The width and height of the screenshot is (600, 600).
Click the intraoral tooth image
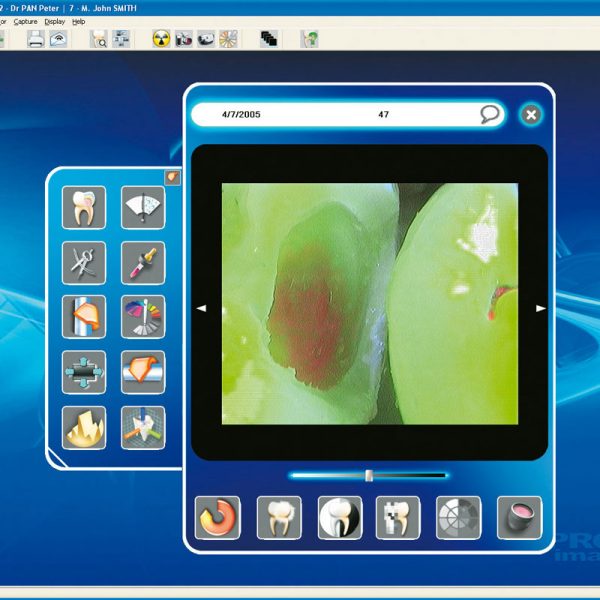tap(370, 304)
